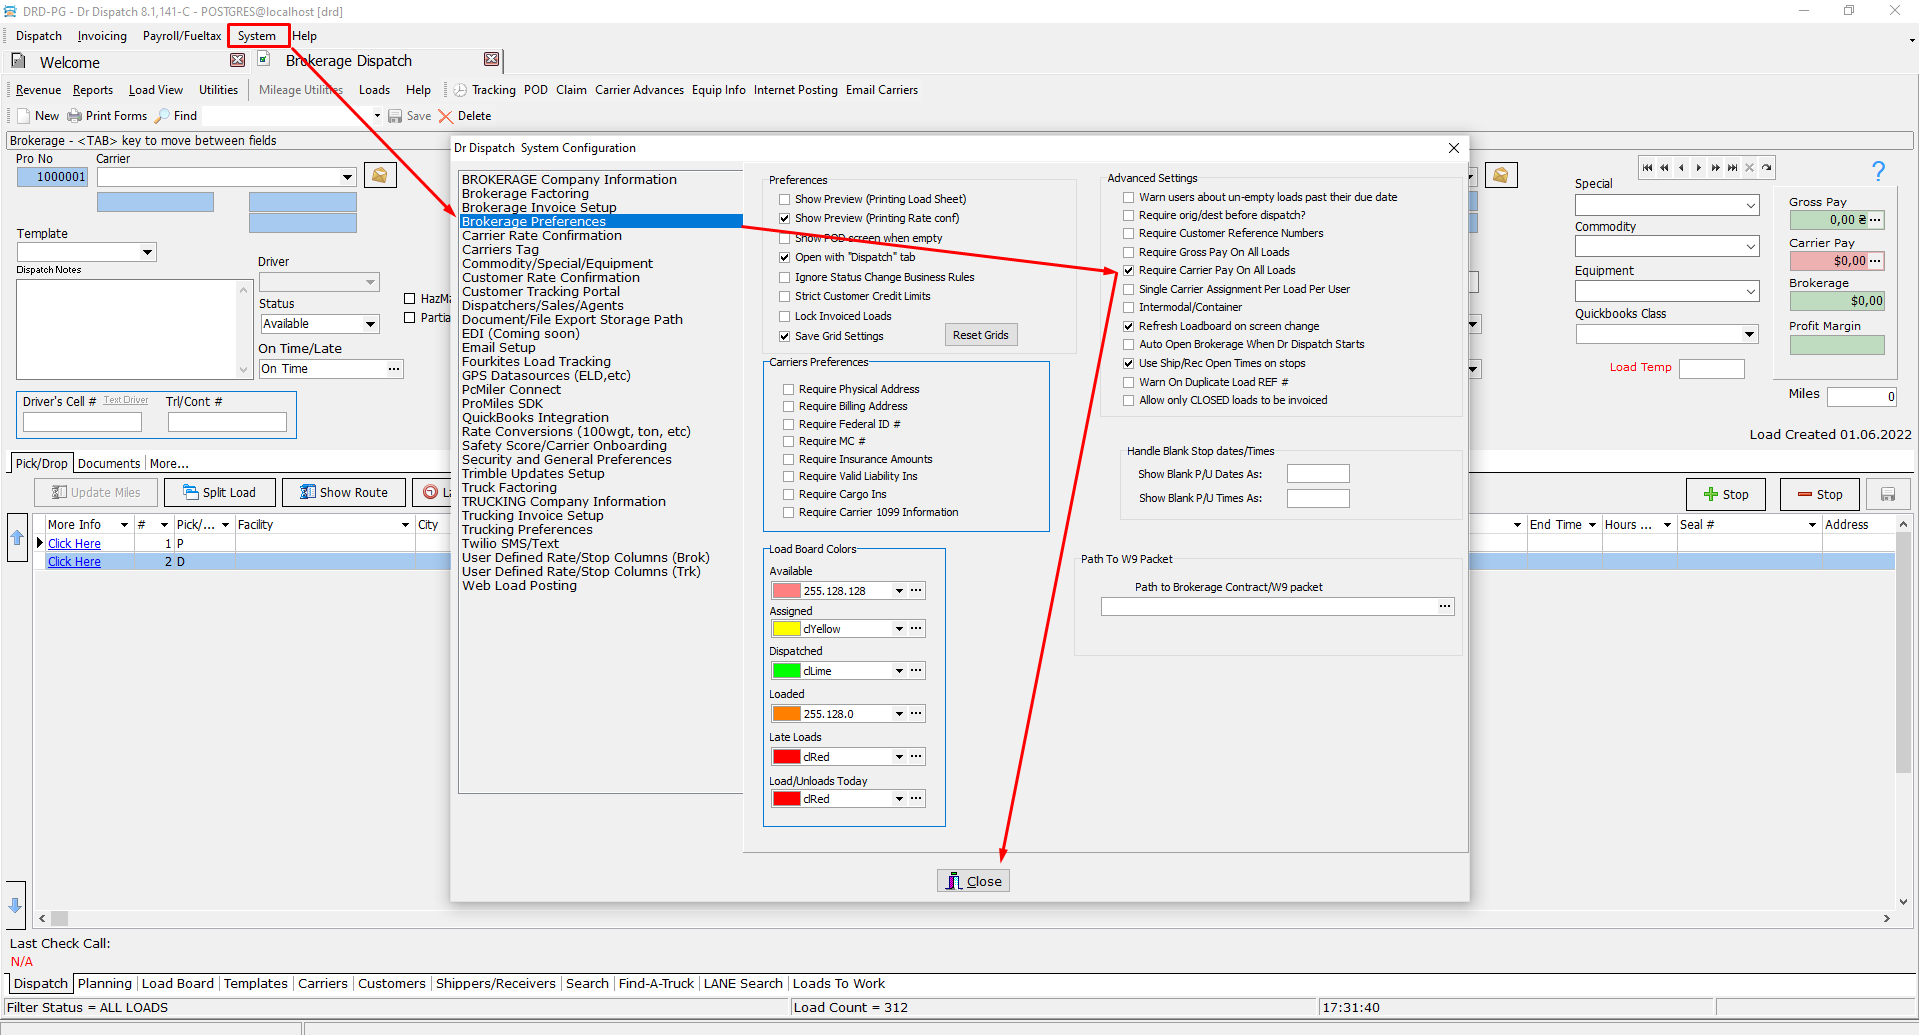Check Require Federal ID # option

(789, 425)
